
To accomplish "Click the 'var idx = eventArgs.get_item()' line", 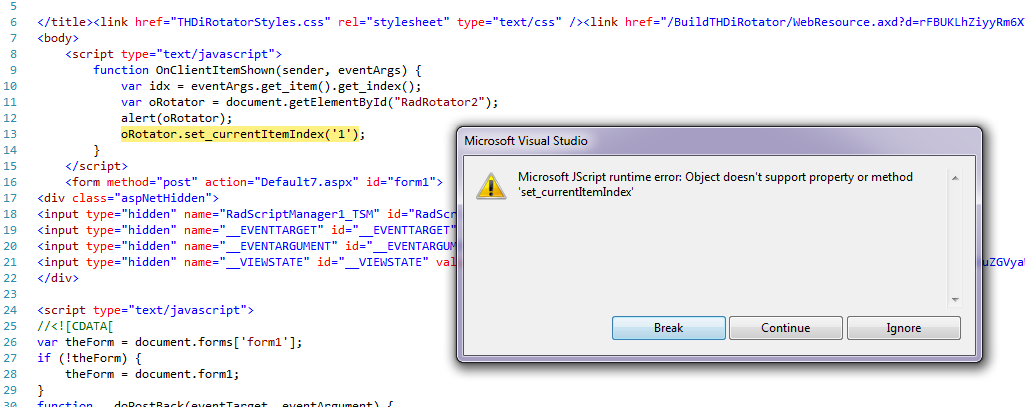I will [271, 86].
